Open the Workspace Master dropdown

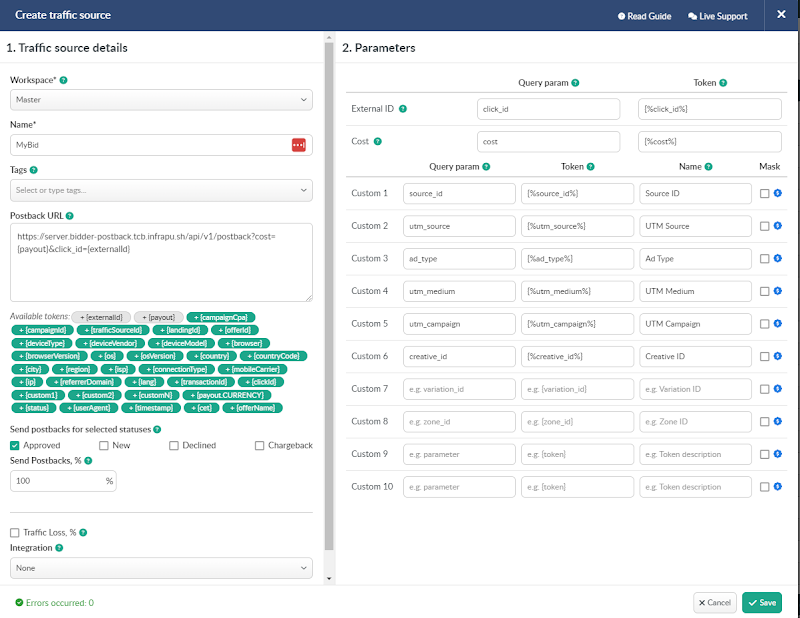coord(161,100)
